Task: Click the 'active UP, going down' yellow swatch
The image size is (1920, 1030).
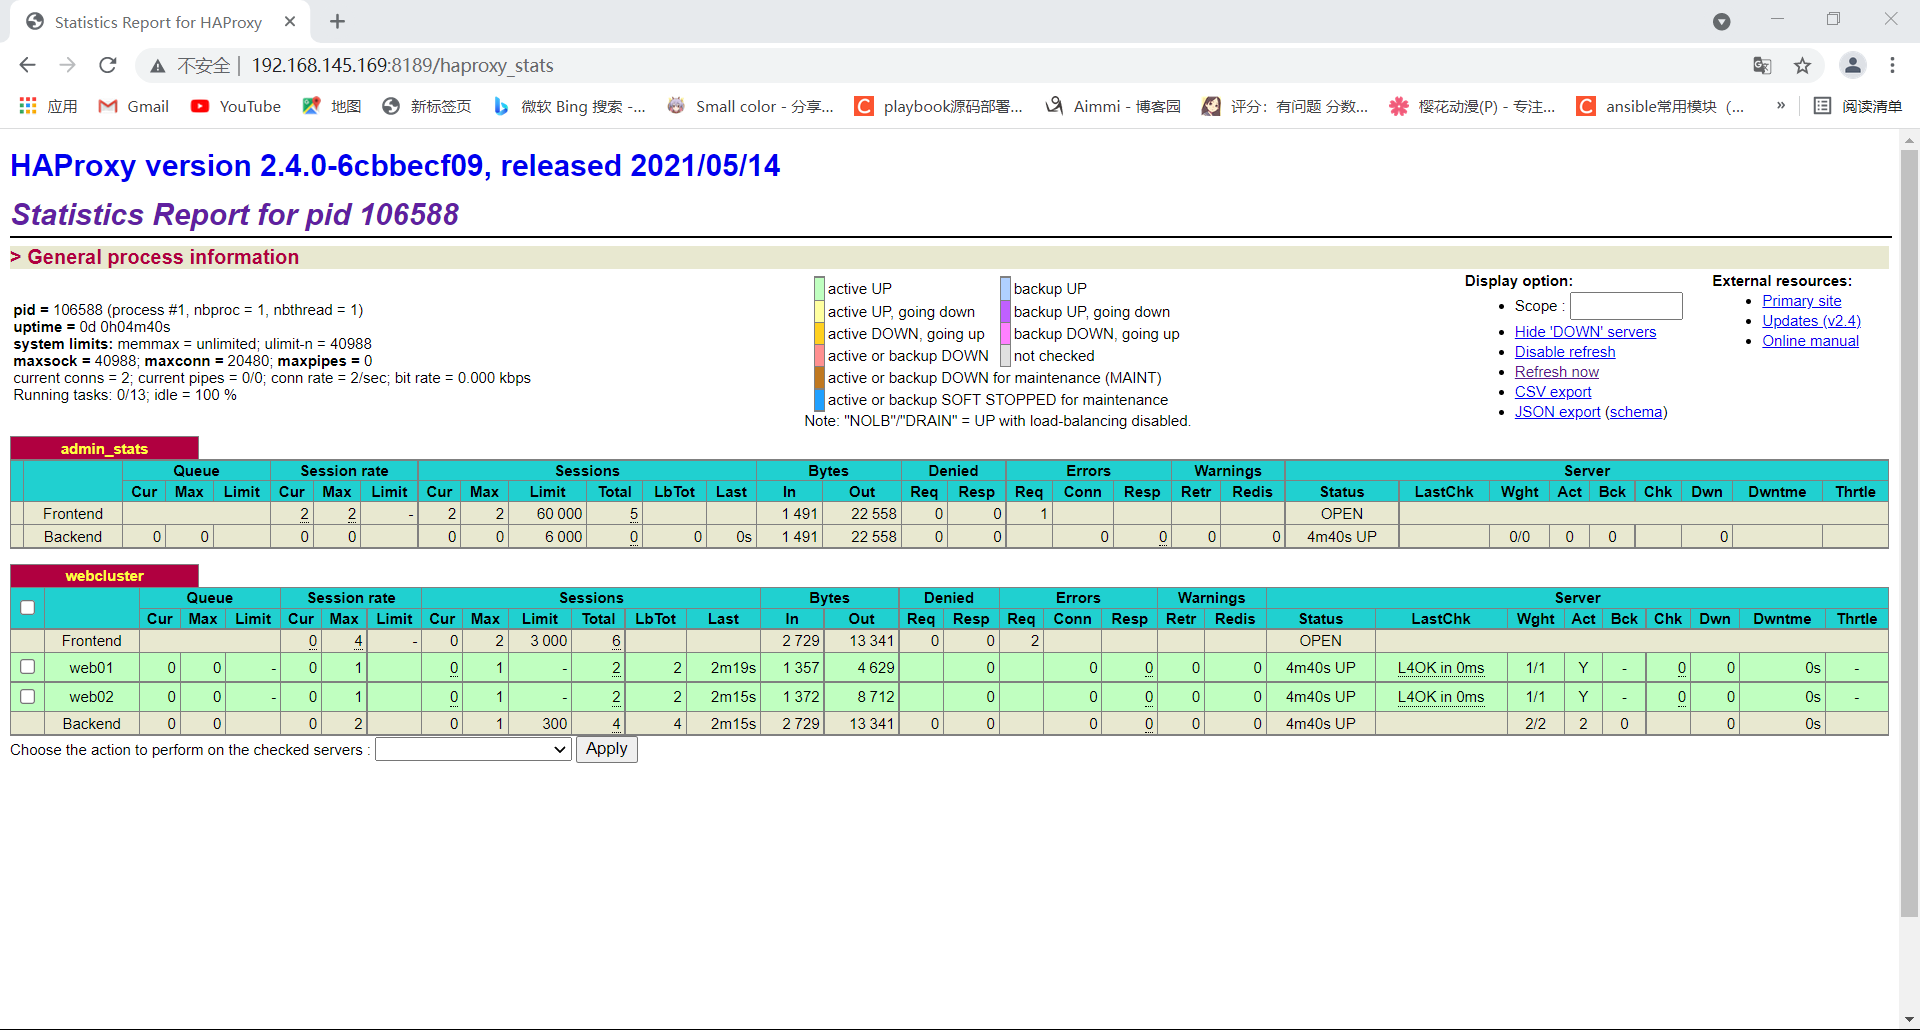Action: (x=819, y=311)
